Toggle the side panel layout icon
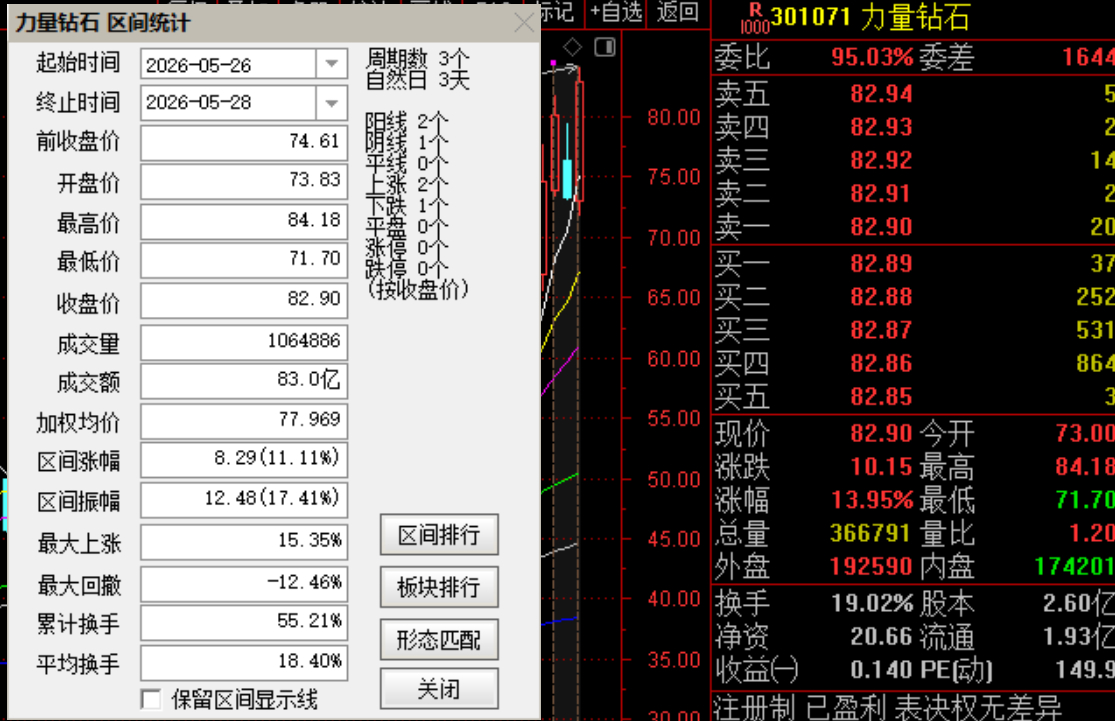This screenshot has height=721, width=1115. coord(605,48)
